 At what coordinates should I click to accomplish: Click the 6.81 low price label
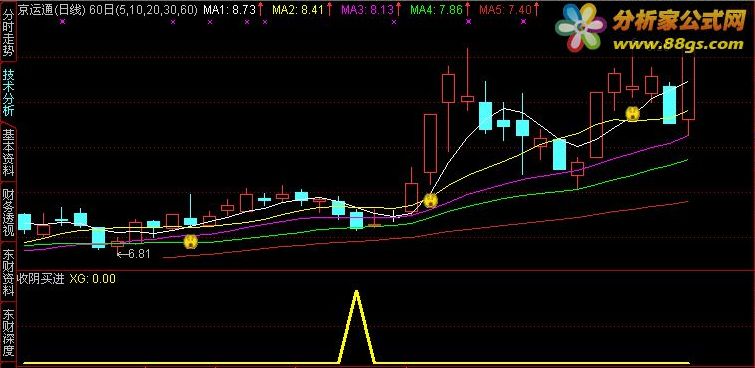pos(134,254)
